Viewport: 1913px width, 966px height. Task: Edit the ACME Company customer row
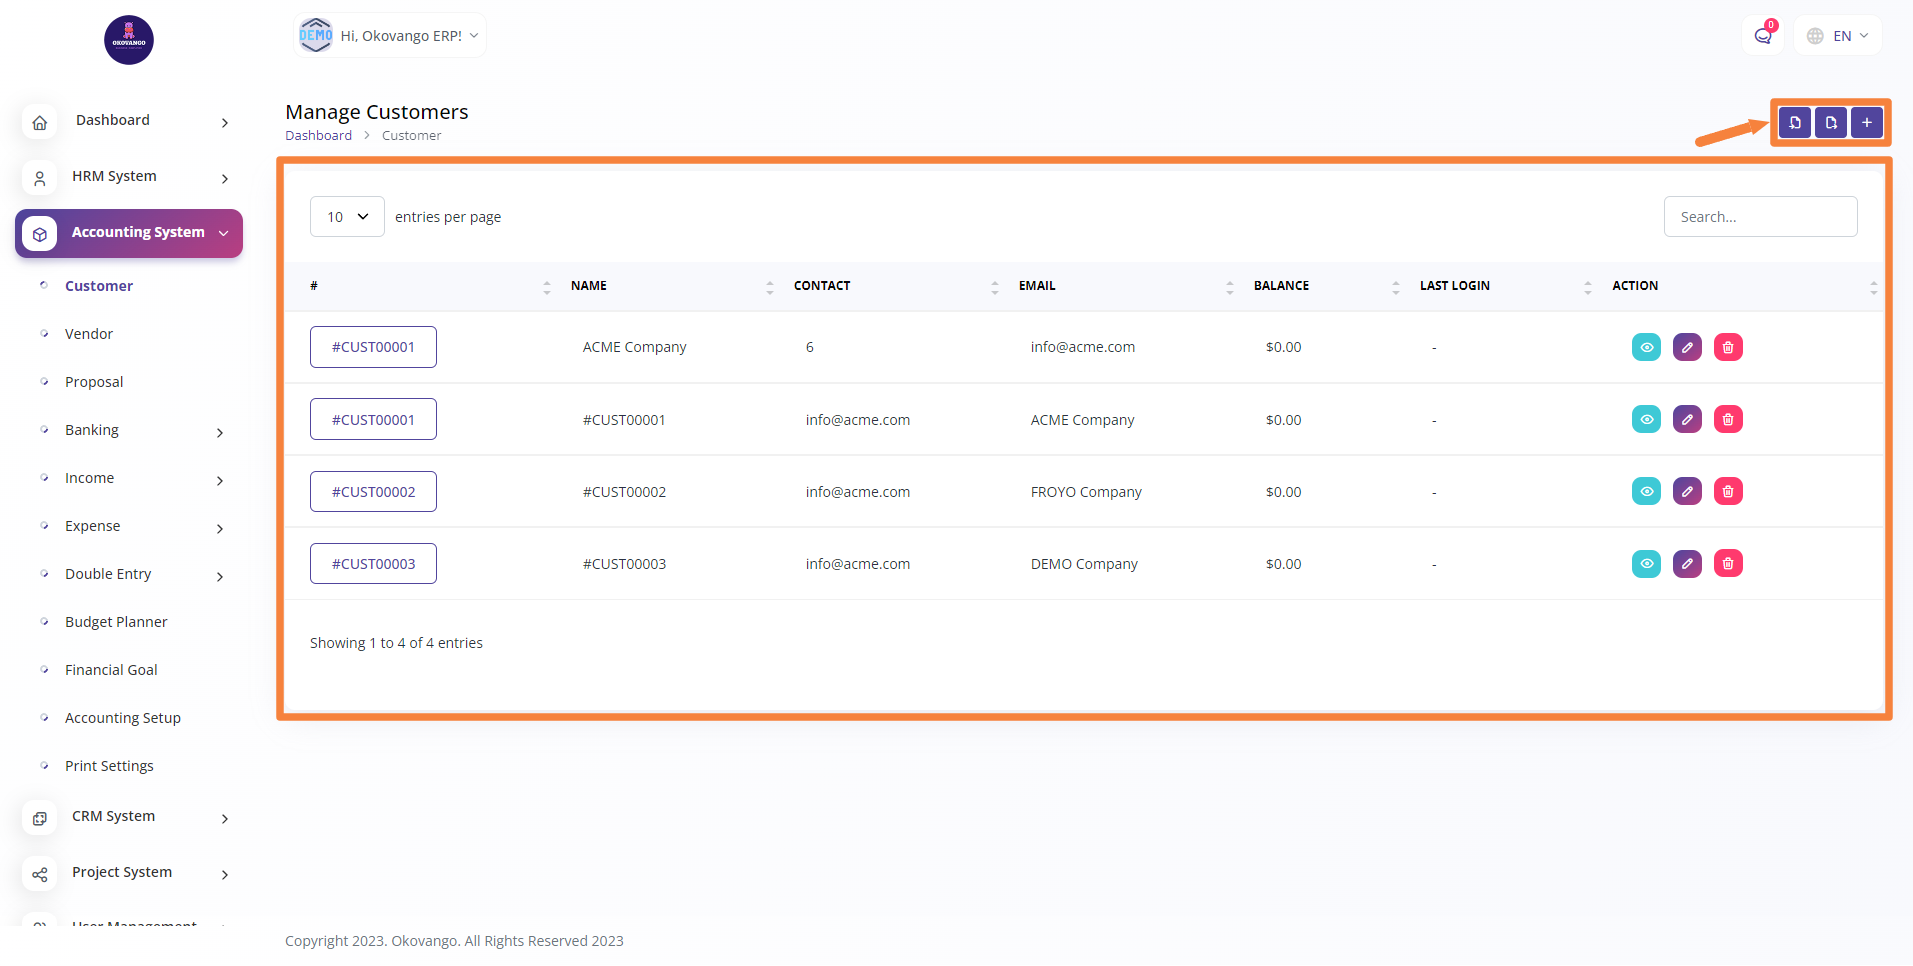click(1687, 347)
